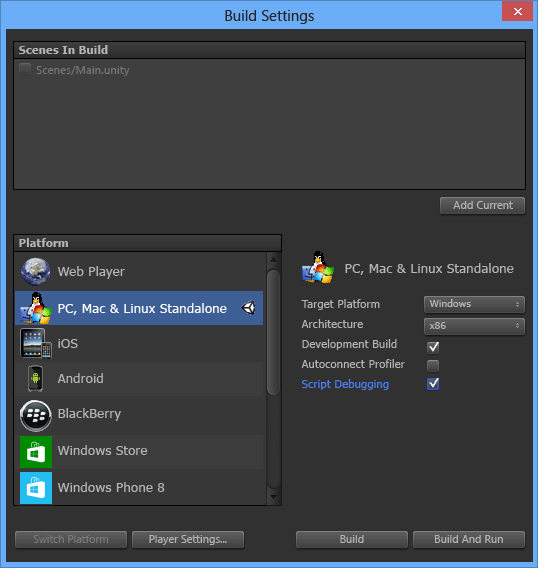
Task: Close the Build Settings window
Action: (518, 12)
